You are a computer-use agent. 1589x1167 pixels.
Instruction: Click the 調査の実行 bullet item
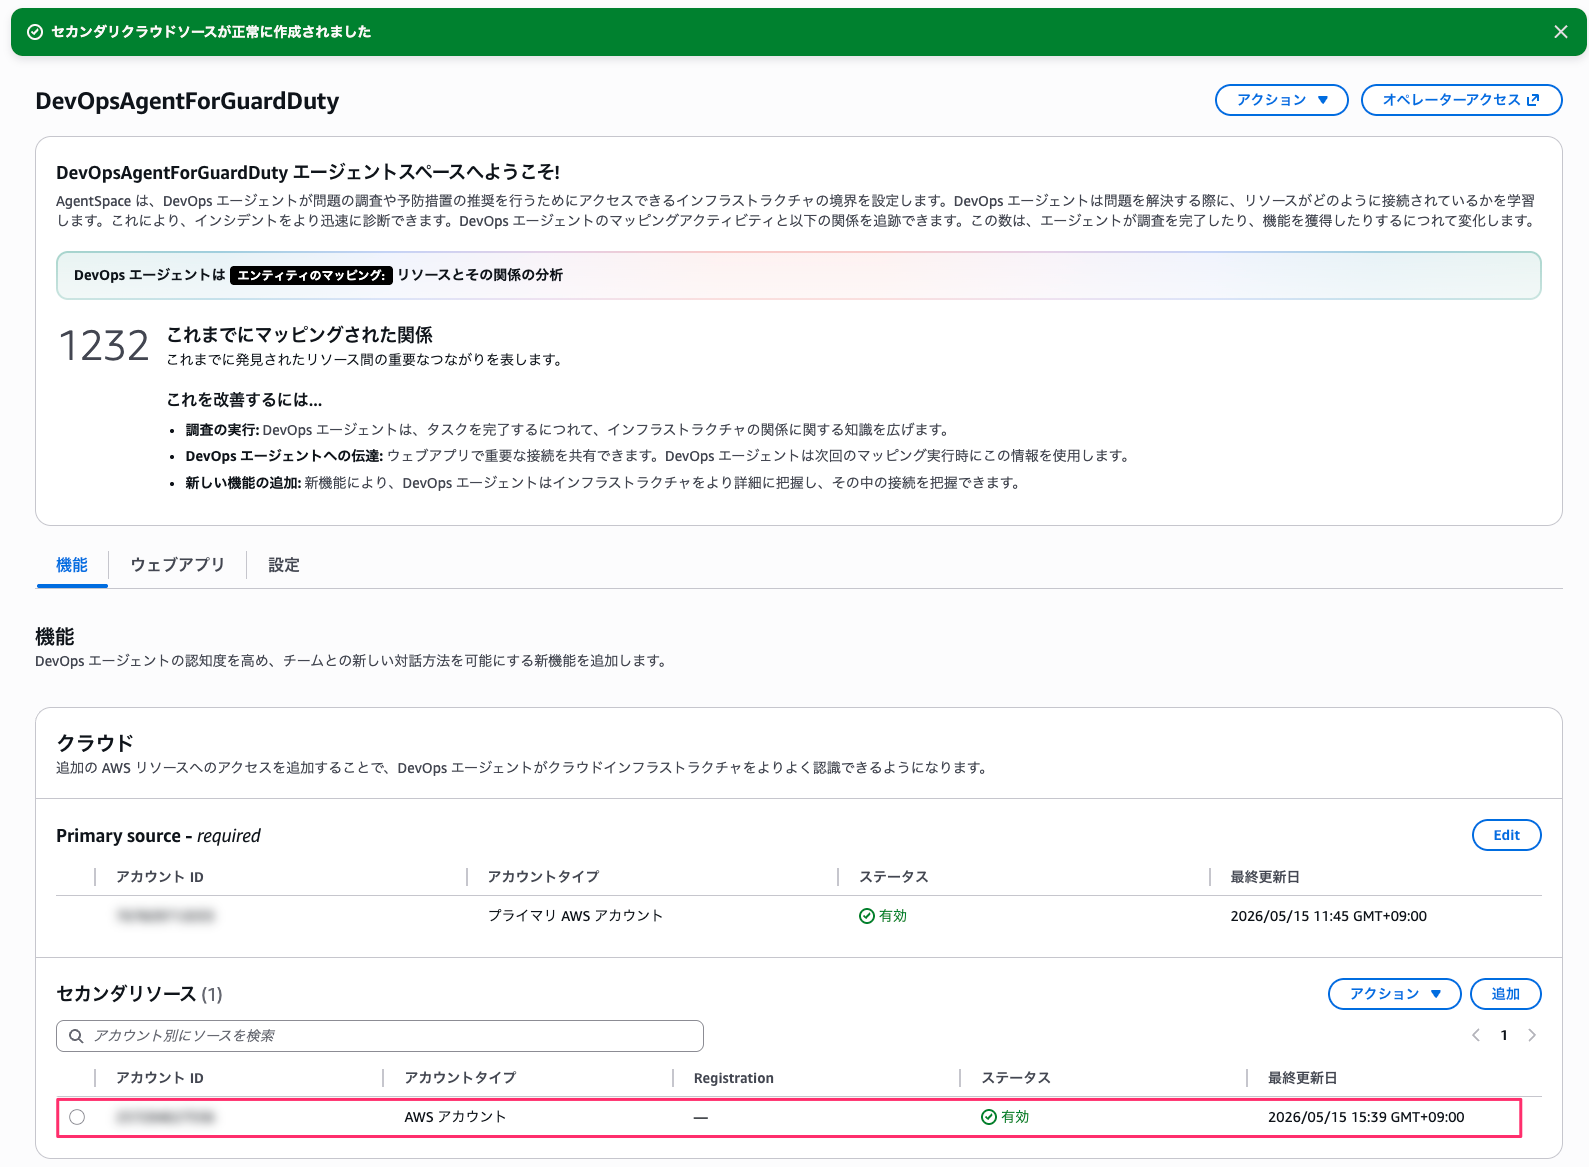(x=567, y=430)
